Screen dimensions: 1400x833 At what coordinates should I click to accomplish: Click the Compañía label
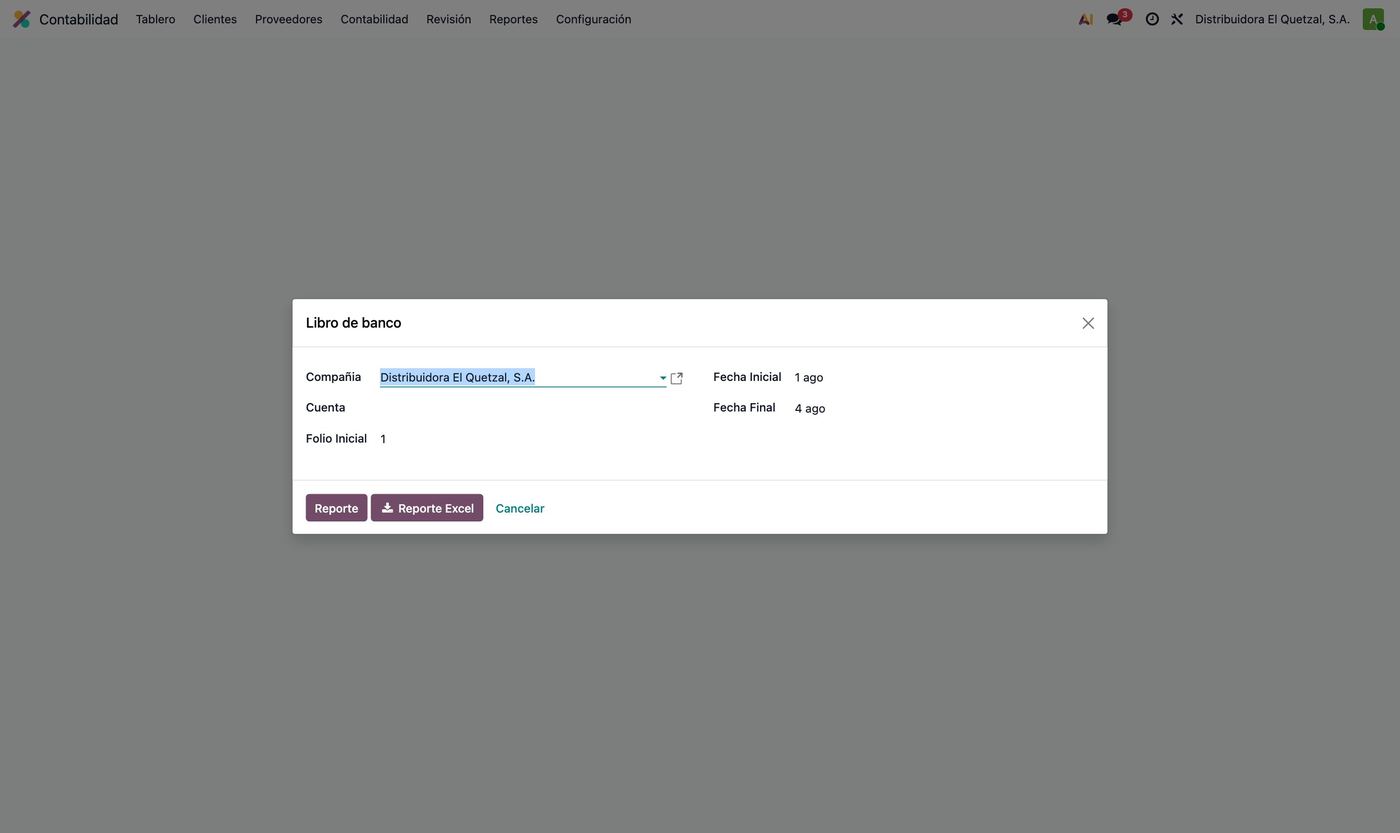click(x=333, y=377)
